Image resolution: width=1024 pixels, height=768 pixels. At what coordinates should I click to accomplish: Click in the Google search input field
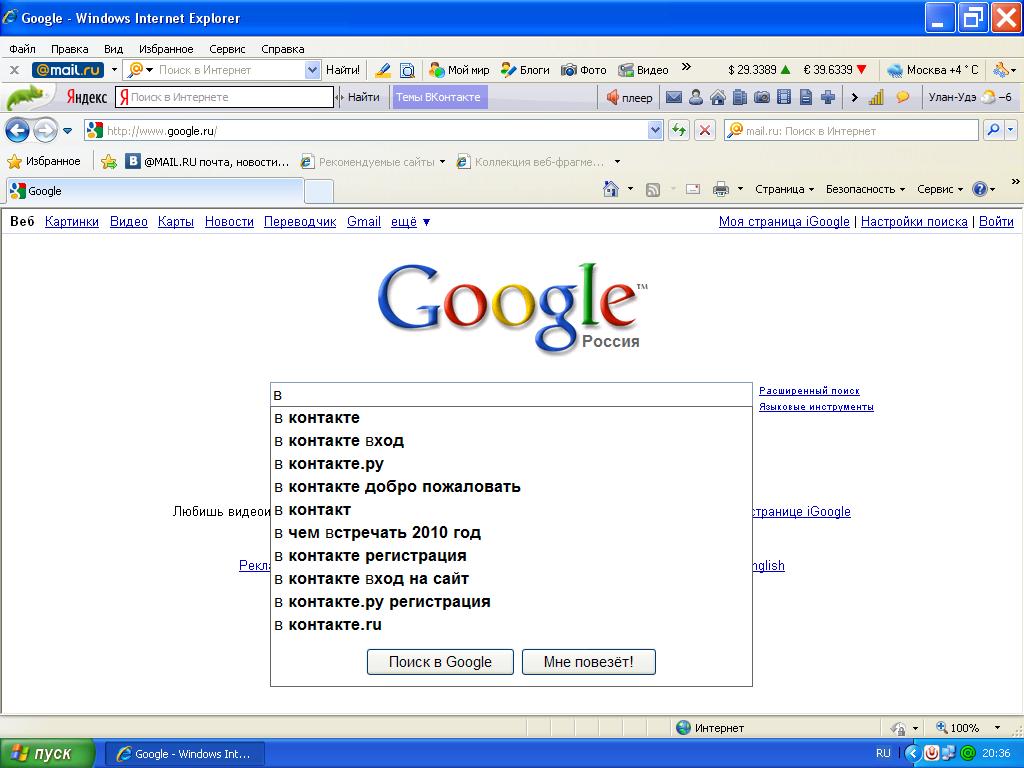click(x=511, y=394)
